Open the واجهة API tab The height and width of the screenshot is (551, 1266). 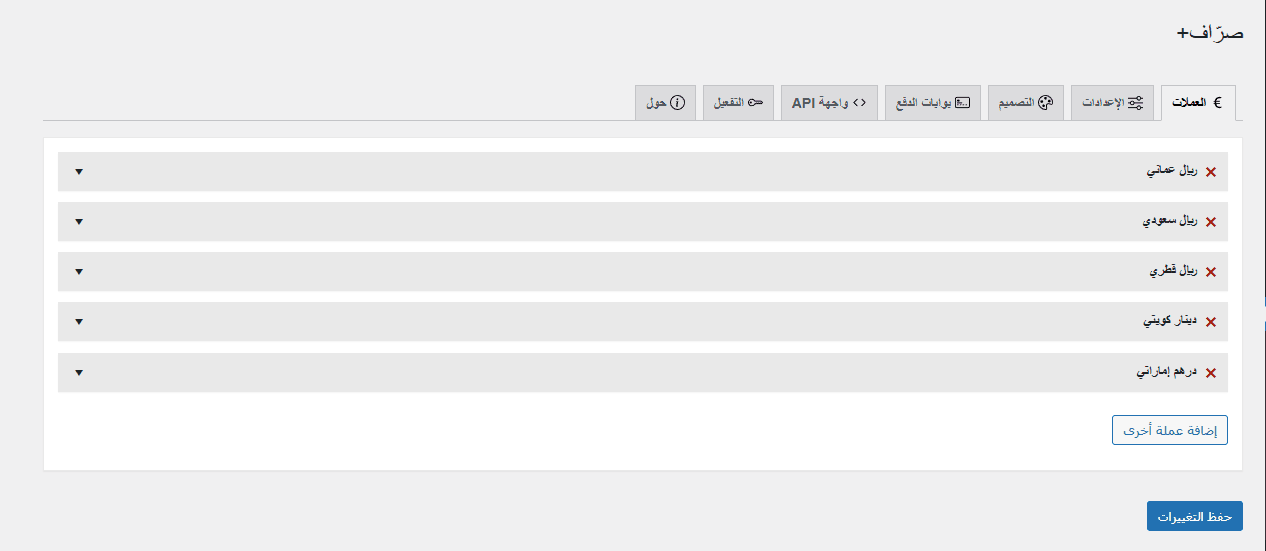pos(829,103)
